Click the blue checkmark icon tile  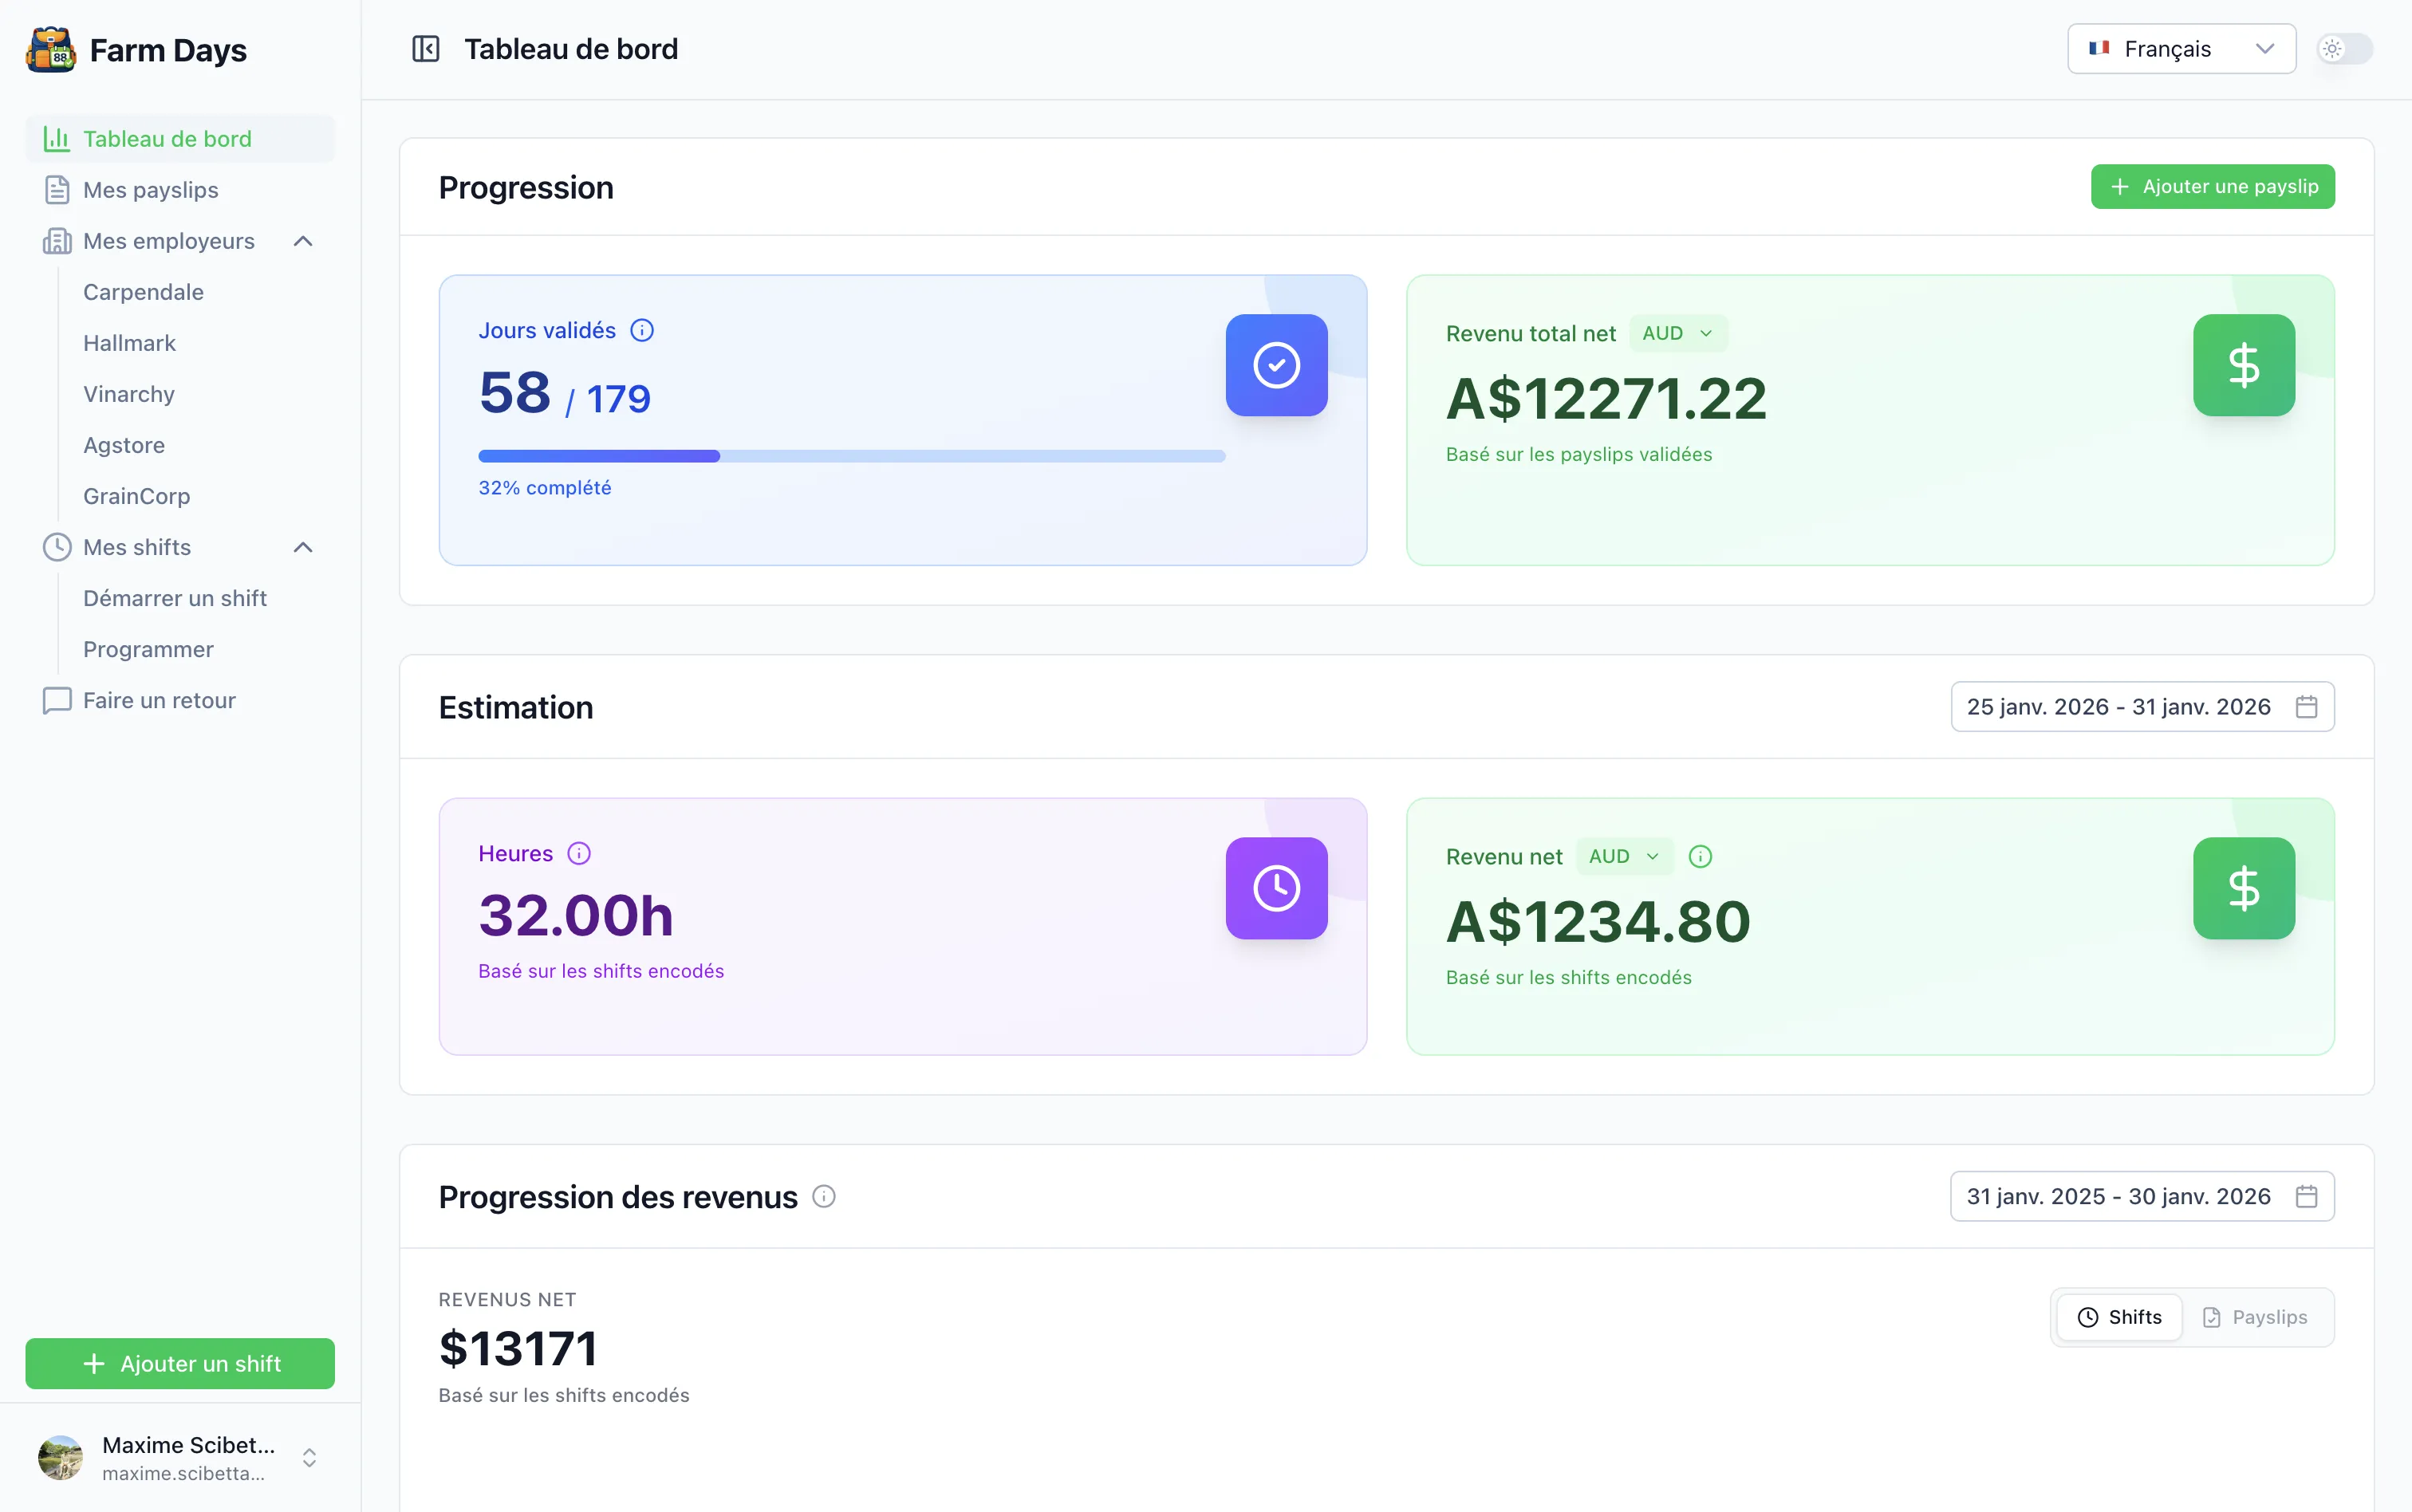click(1276, 365)
